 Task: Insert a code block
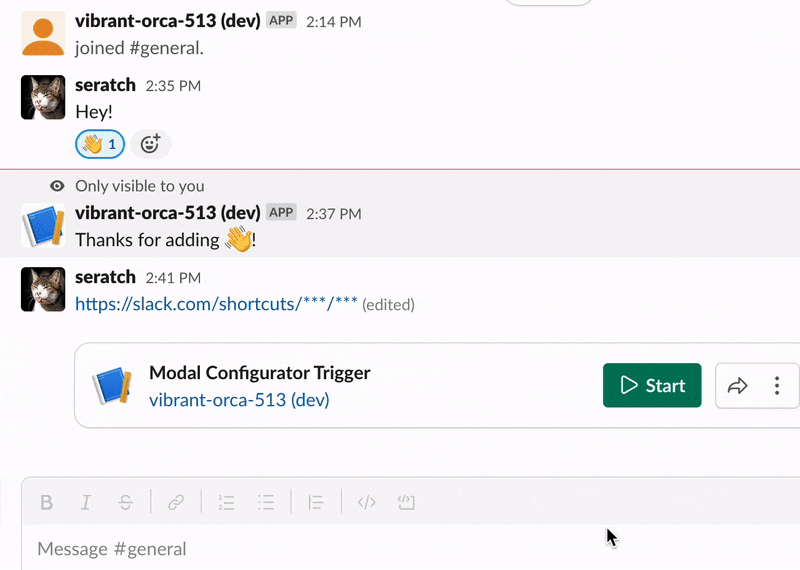[x=406, y=503]
